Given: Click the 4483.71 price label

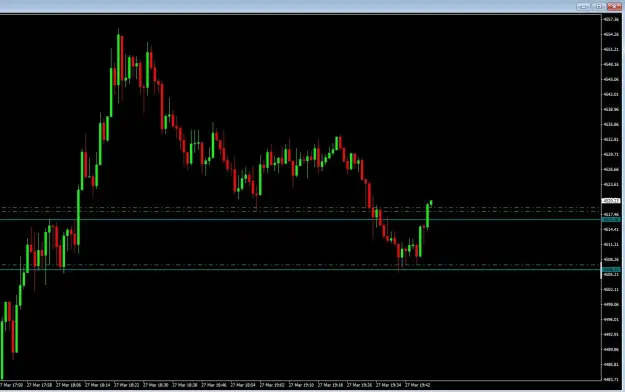Looking at the screenshot, I should point(611,380).
